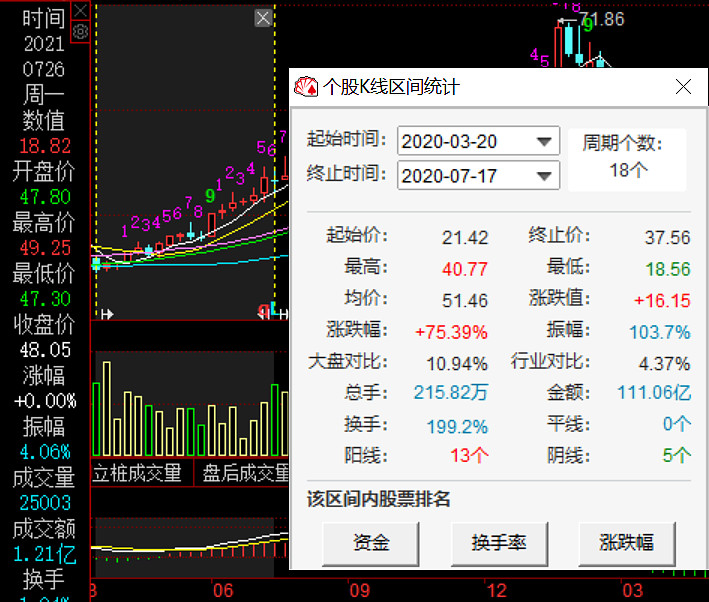This screenshot has height=602, width=709.
Task: Click the 09 month label on time axis
Action: (359, 591)
